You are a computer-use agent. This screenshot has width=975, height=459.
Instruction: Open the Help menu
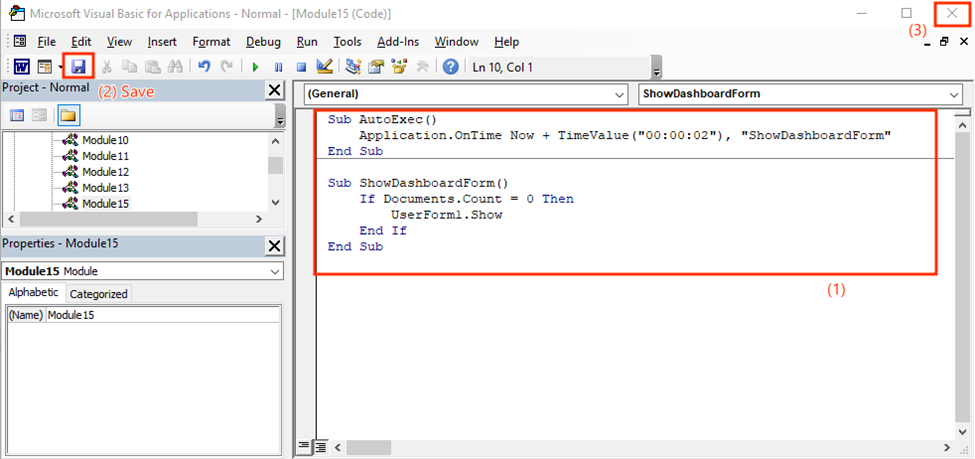tap(507, 42)
